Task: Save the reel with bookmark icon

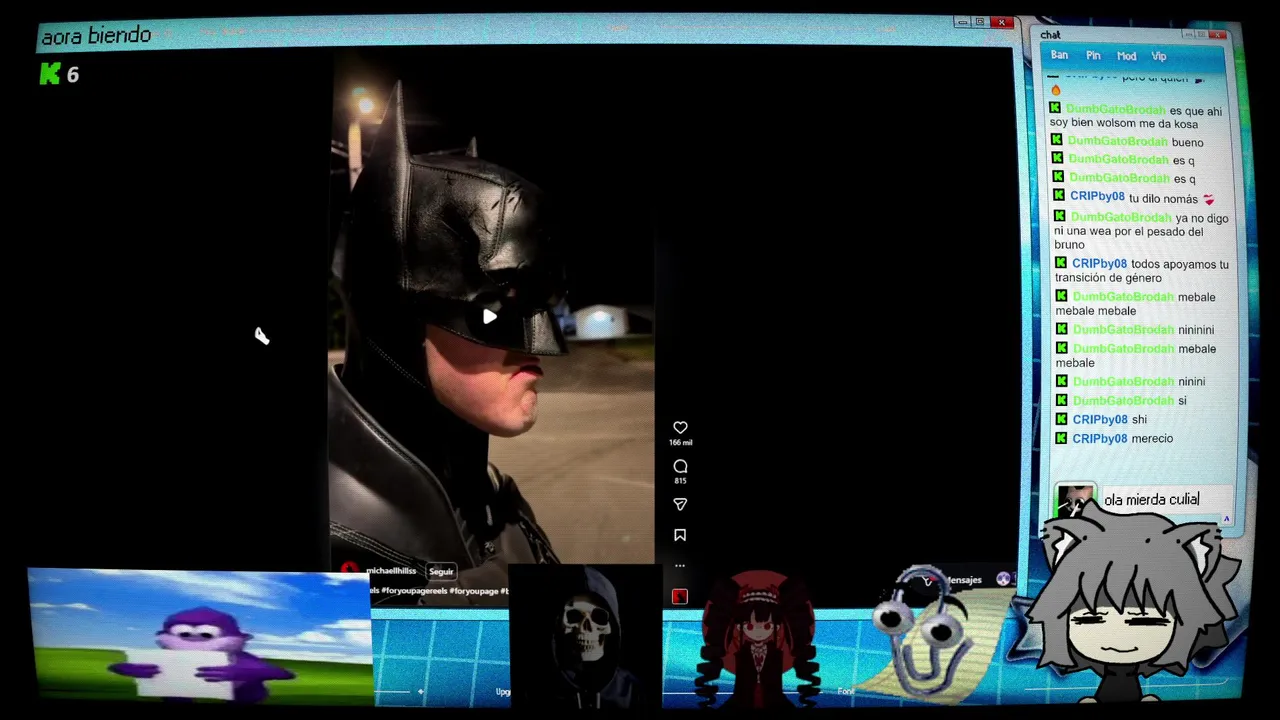Action: pyautogui.click(x=680, y=535)
